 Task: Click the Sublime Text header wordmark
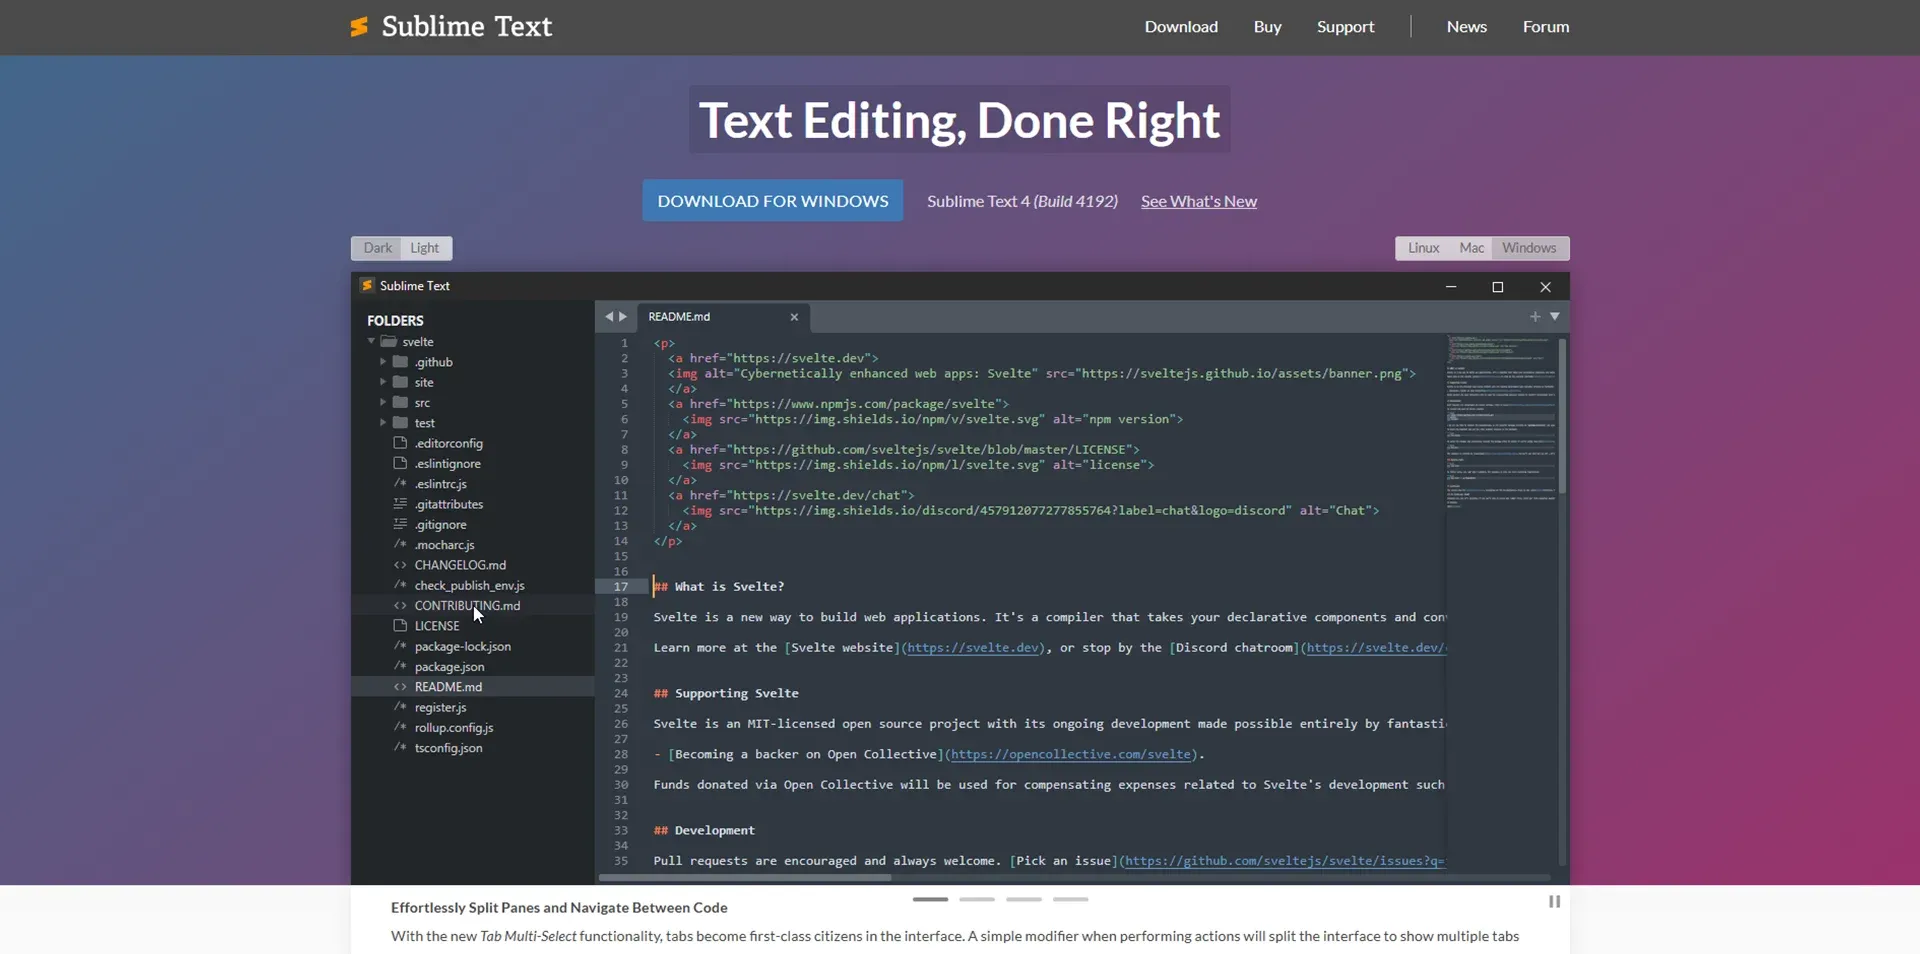click(466, 27)
